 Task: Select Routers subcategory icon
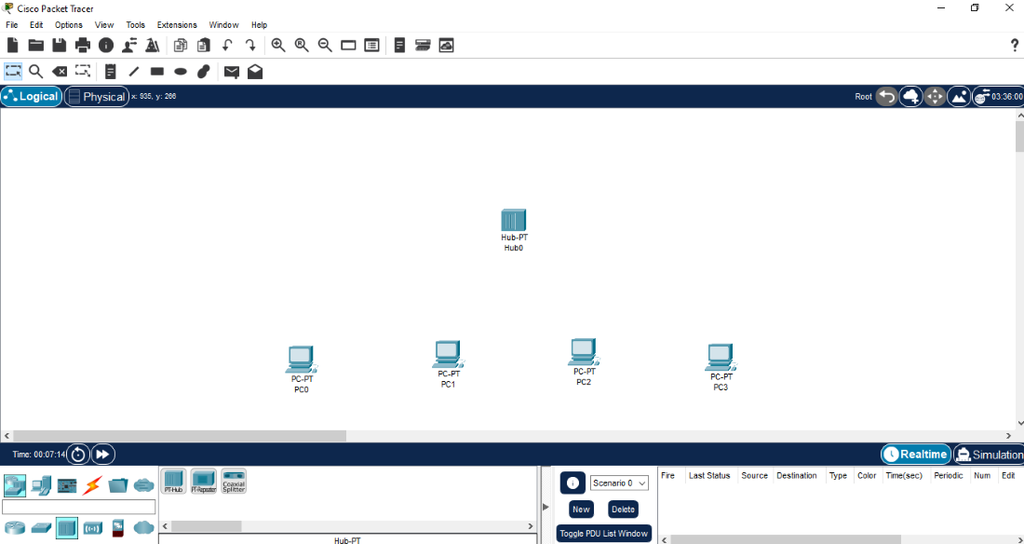click(14, 528)
